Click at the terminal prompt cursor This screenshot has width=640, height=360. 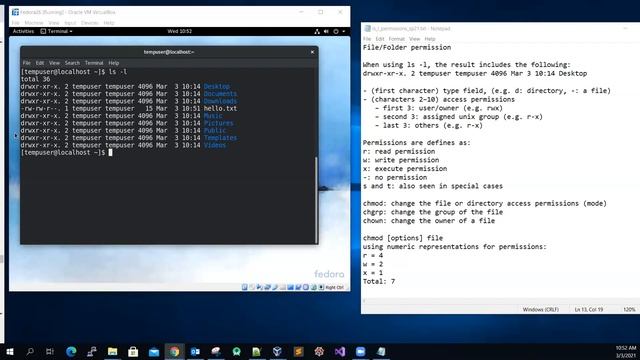click(110, 153)
